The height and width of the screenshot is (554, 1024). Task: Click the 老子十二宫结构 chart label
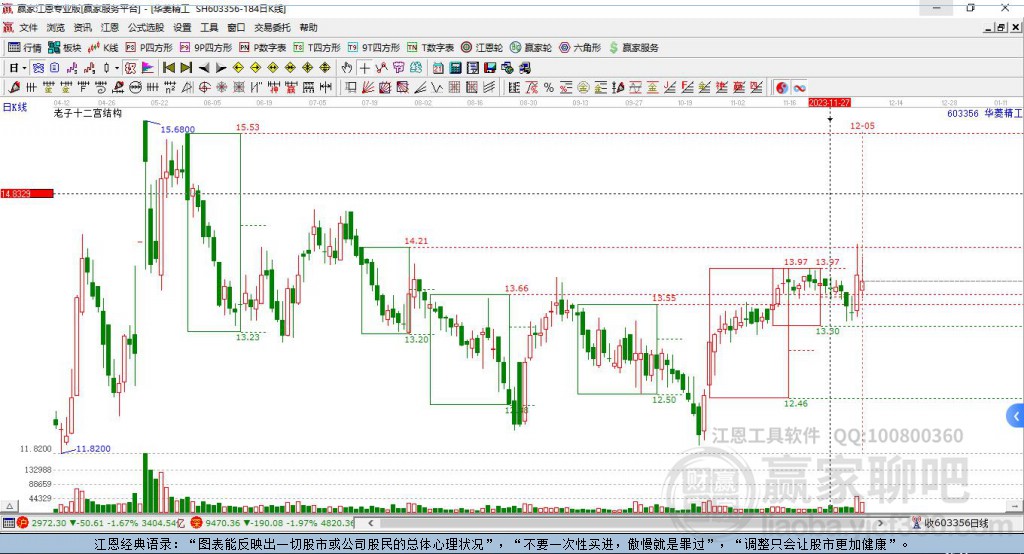pyautogui.click(x=88, y=113)
